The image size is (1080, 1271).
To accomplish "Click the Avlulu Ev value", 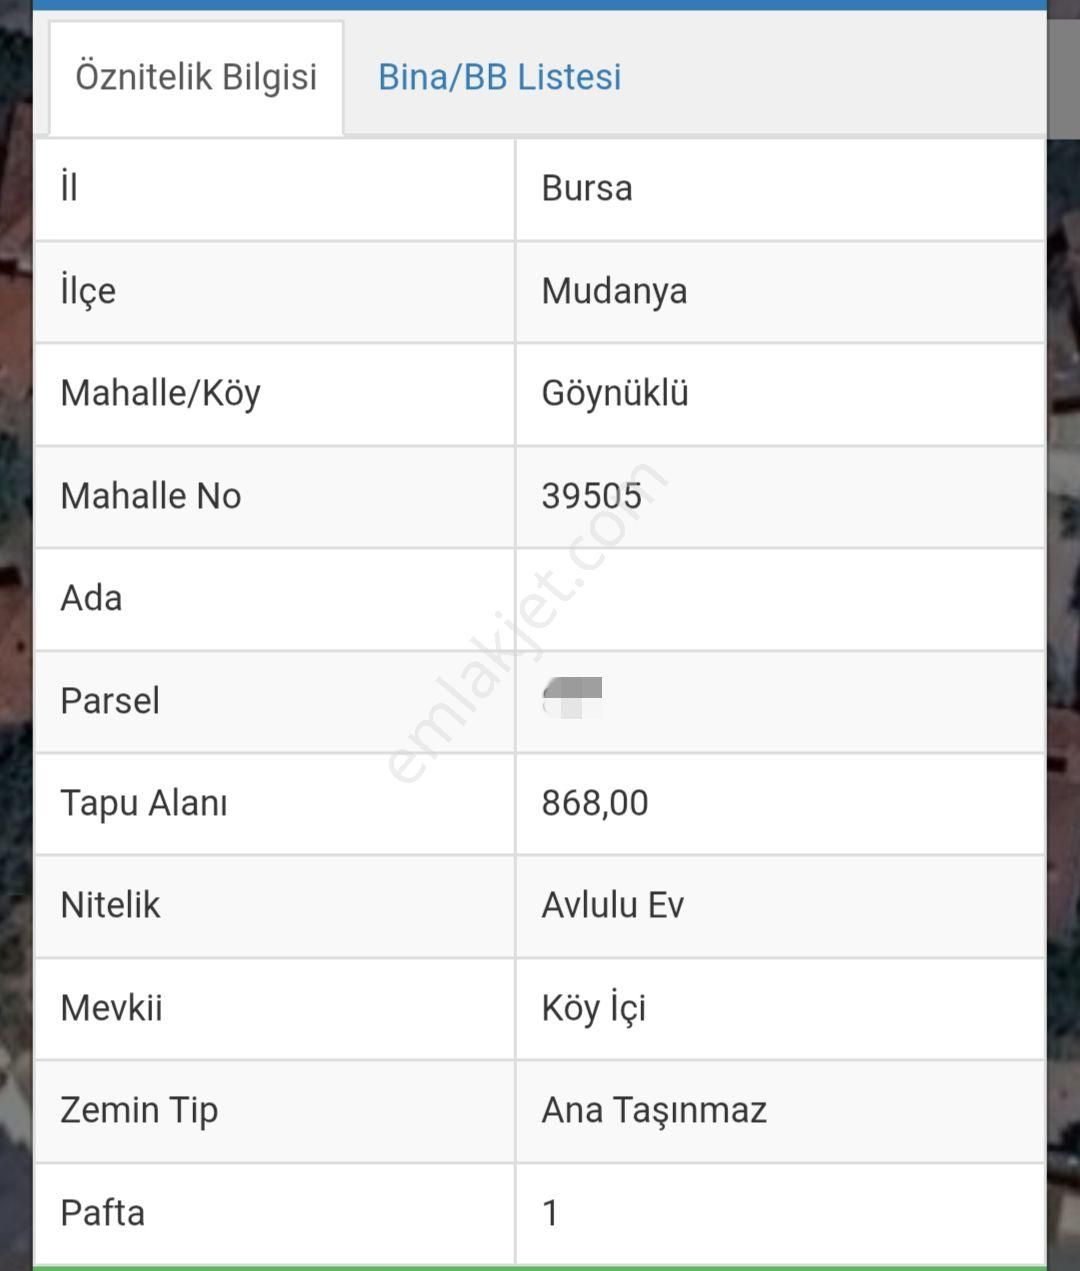I will [x=612, y=906].
